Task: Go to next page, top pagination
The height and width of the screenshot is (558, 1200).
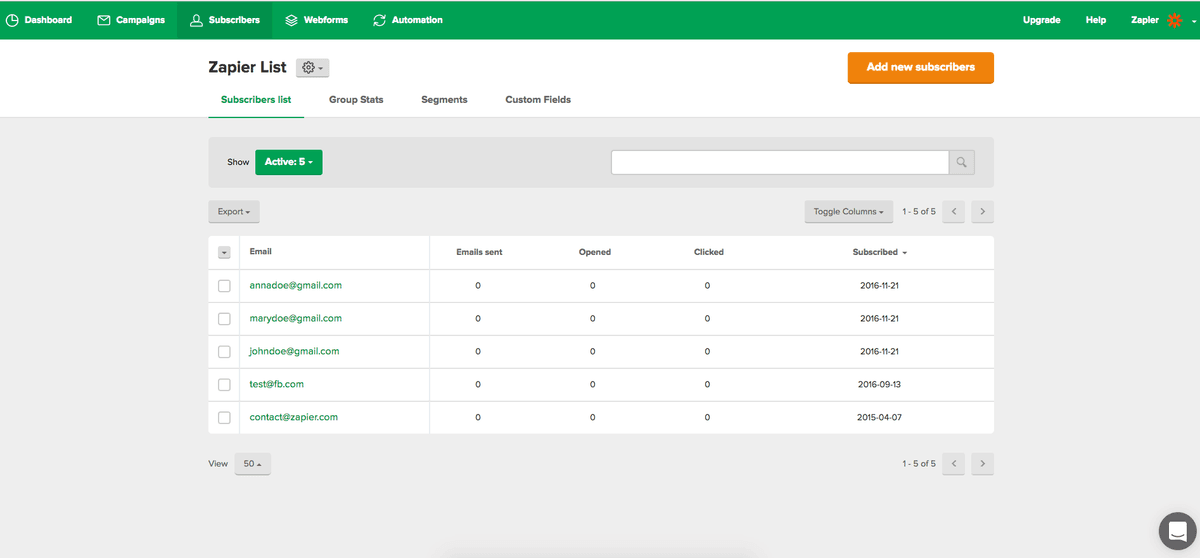Action: pos(983,212)
